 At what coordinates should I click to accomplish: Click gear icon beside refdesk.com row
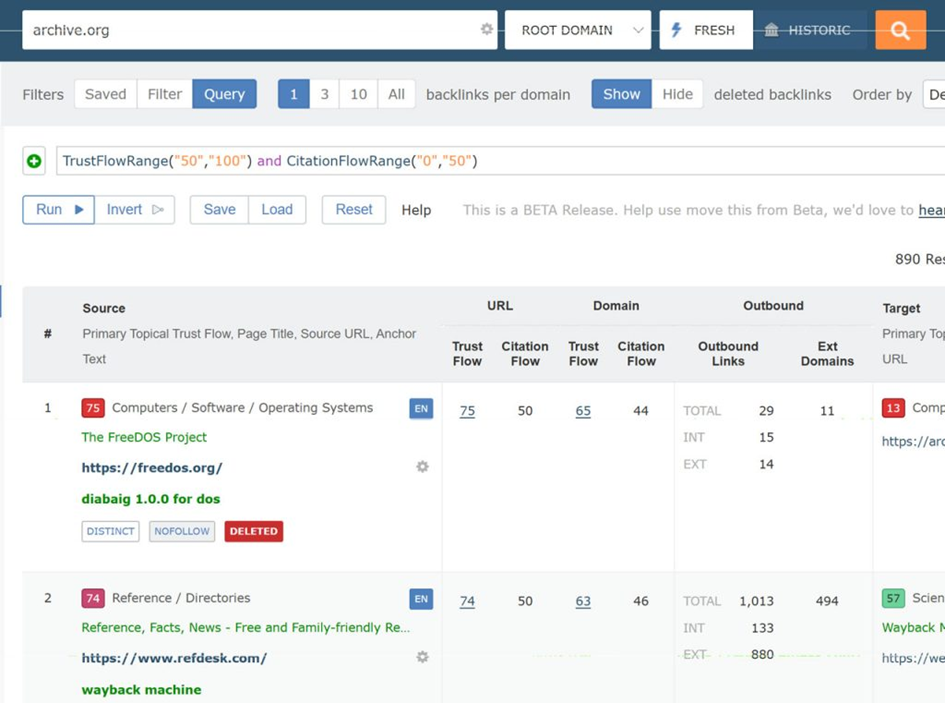tap(422, 657)
